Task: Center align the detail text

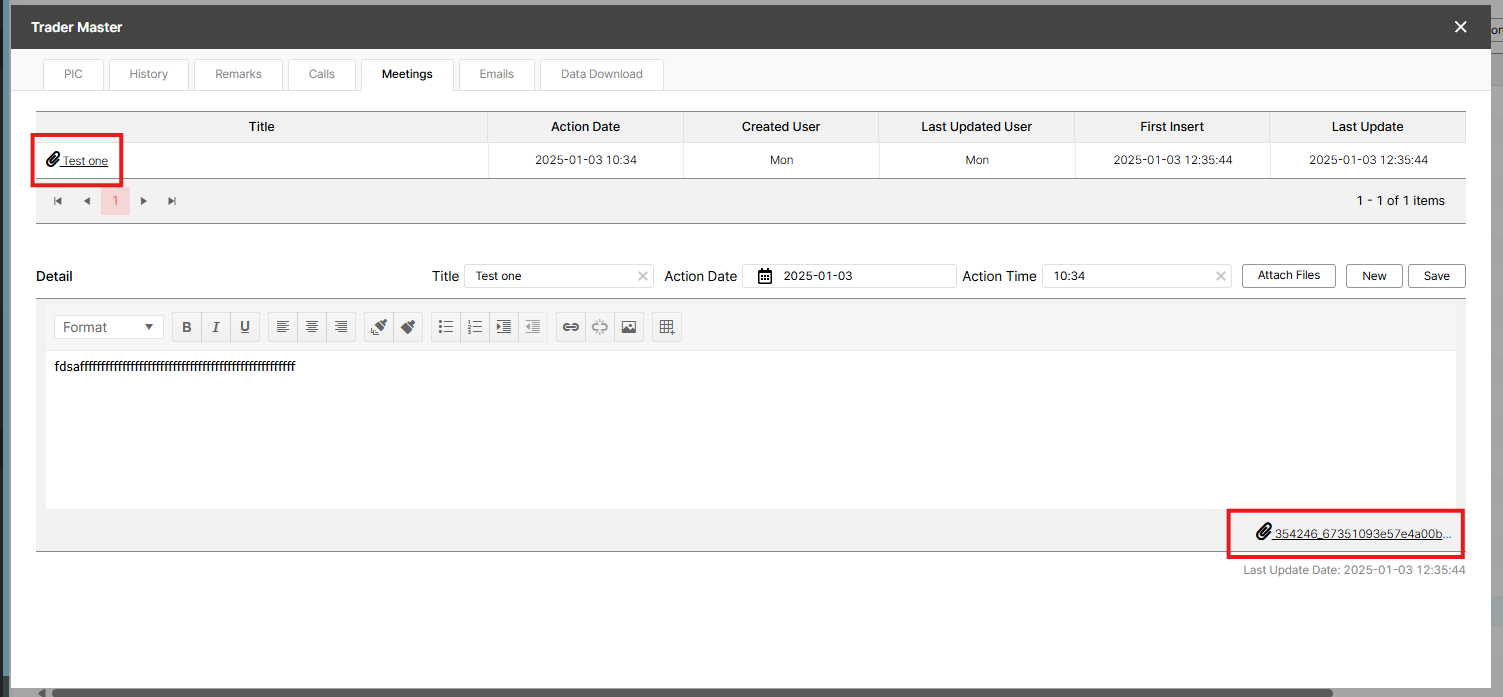Action: click(x=312, y=327)
